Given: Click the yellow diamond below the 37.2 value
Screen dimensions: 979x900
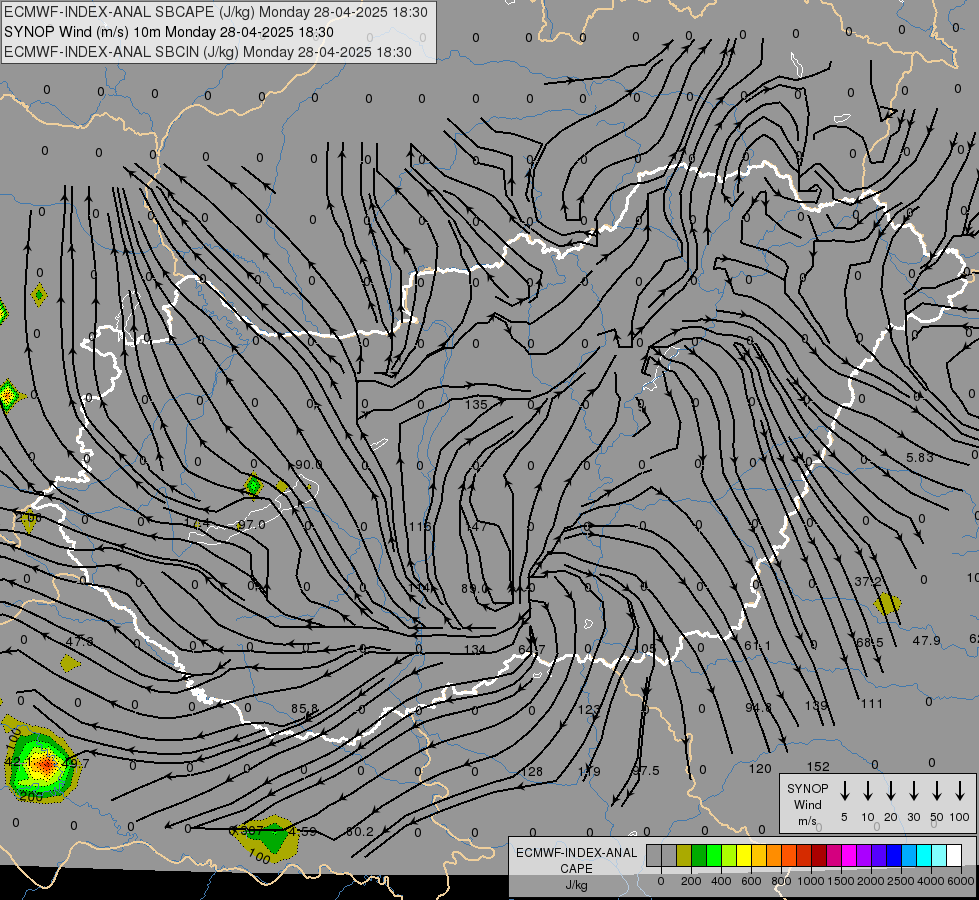Looking at the screenshot, I should [887, 604].
